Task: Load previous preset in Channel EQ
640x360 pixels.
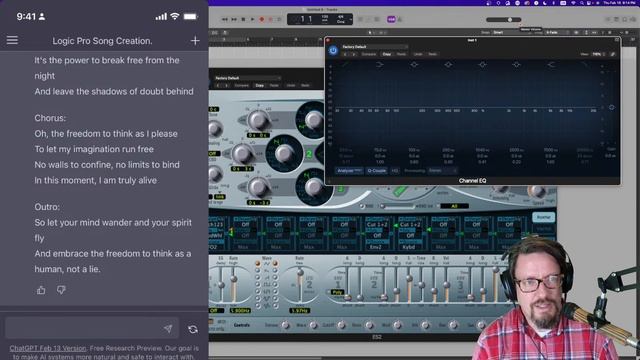Action: pyautogui.click(x=345, y=54)
